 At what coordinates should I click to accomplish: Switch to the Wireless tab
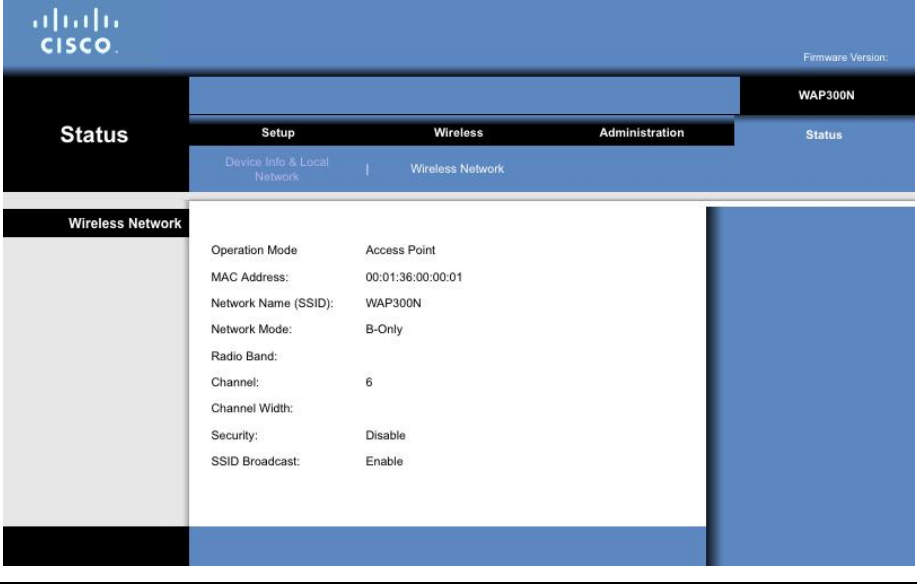pos(458,133)
